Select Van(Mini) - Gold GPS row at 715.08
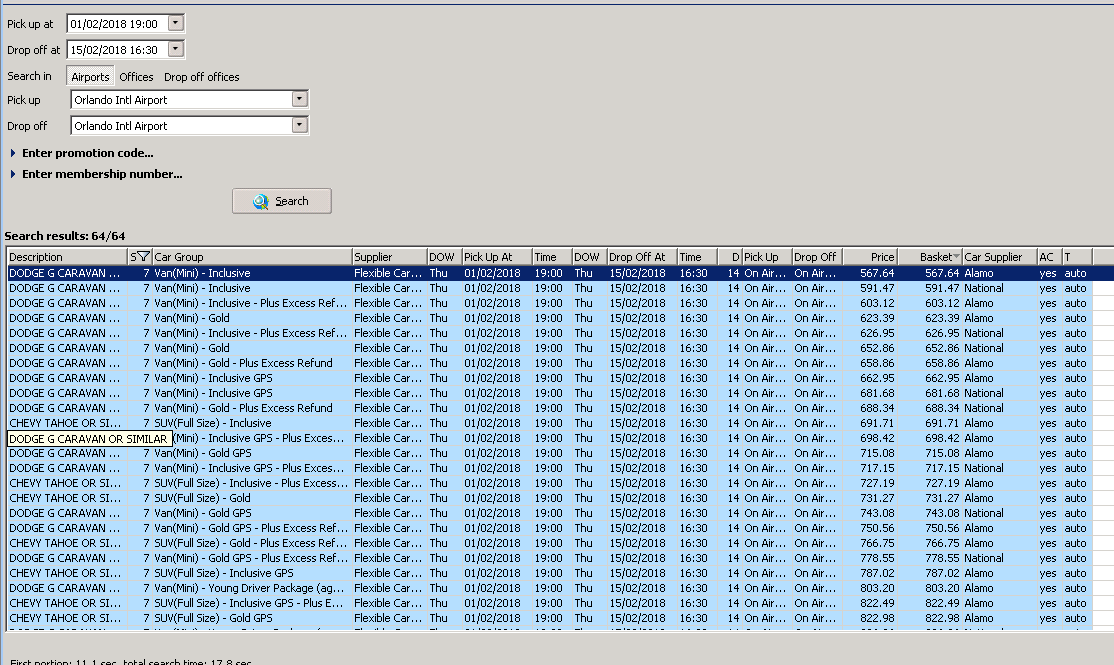 [x=550, y=453]
